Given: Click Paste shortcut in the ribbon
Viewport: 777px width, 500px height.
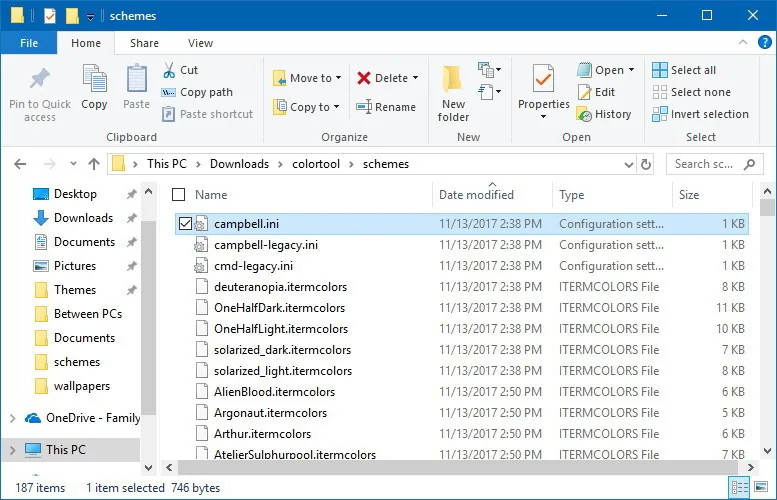Looking at the screenshot, I should tap(208, 114).
